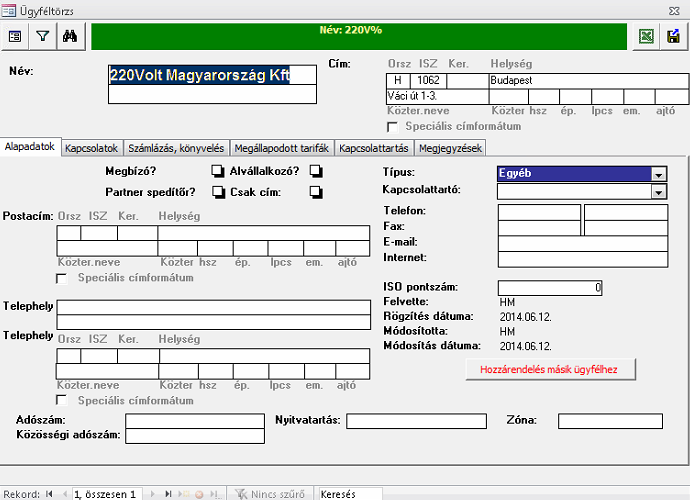This screenshot has width=690, height=500.
Task: Click the Adószám input field
Action: 195,421
